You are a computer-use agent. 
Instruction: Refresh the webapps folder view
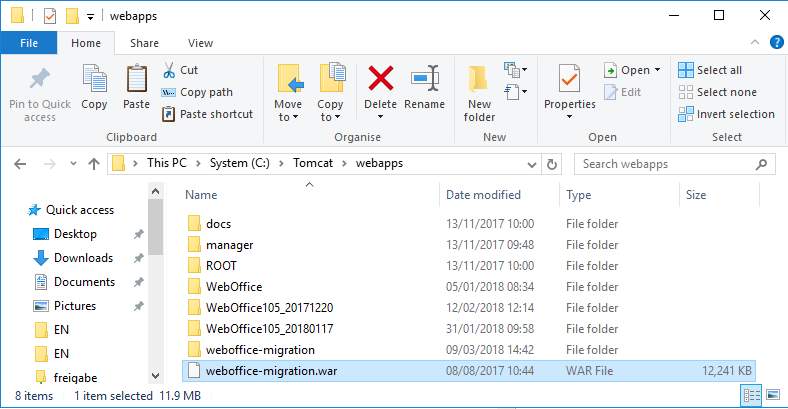tap(551, 164)
